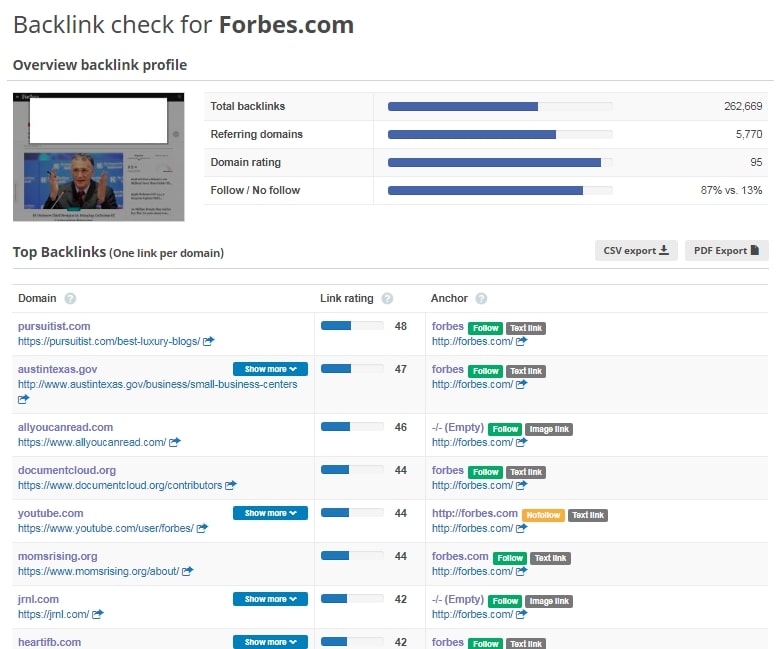
Task: Expand Show more for jrnl.com
Action: (x=270, y=599)
